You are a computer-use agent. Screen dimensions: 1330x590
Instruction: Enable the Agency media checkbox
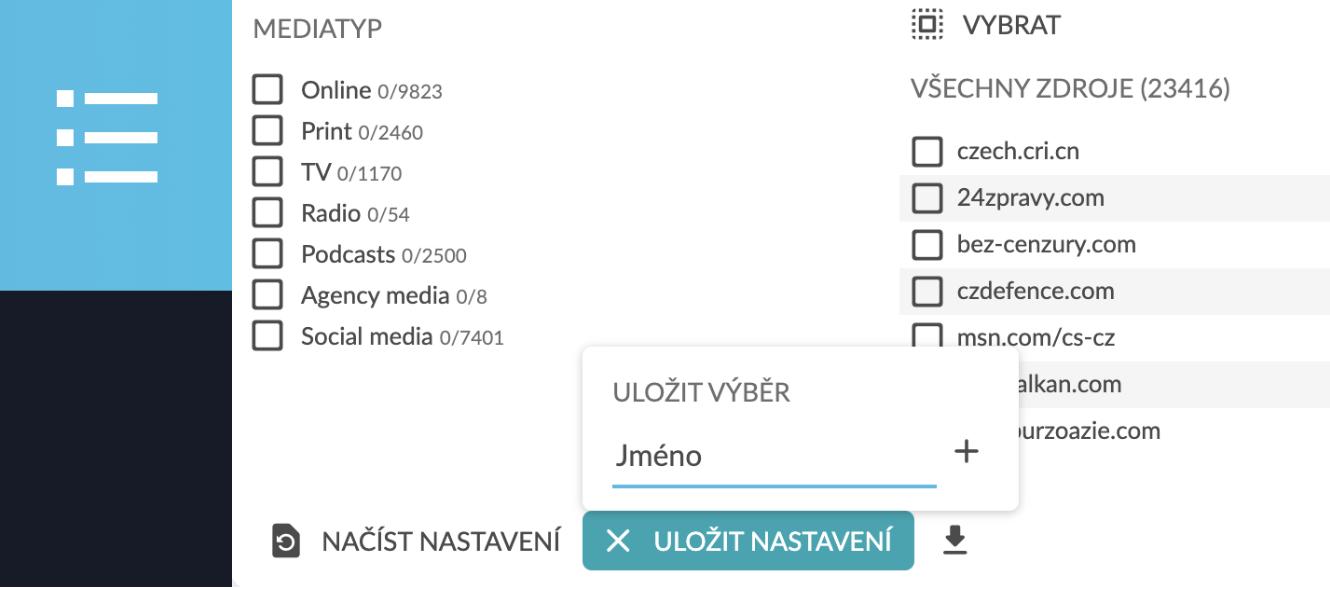pyautogui.click(x=267, y=295)
